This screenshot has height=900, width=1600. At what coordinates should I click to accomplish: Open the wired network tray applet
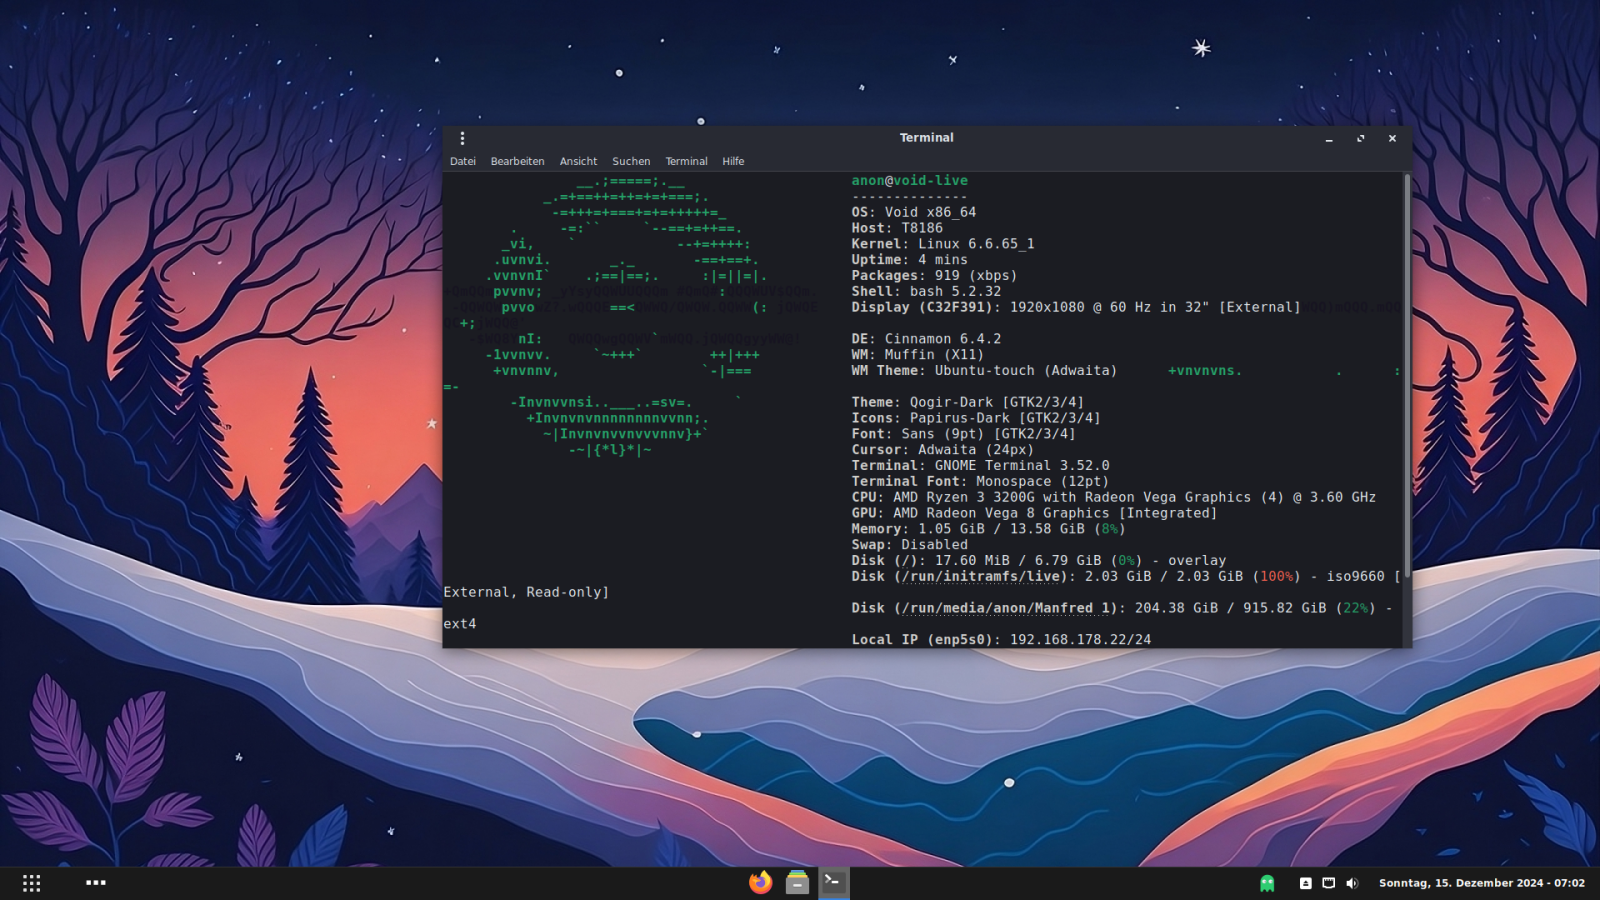coord(1328,883)
